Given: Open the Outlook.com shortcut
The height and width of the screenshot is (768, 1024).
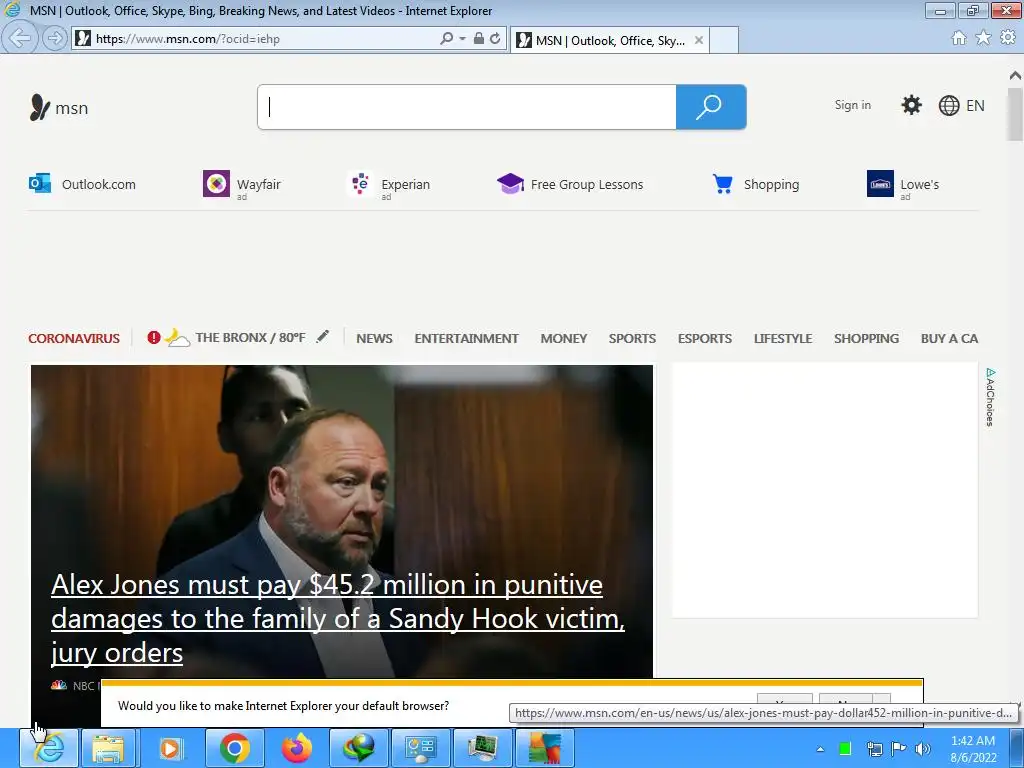Looking at the screenshot, I should [x=82, y=184].
